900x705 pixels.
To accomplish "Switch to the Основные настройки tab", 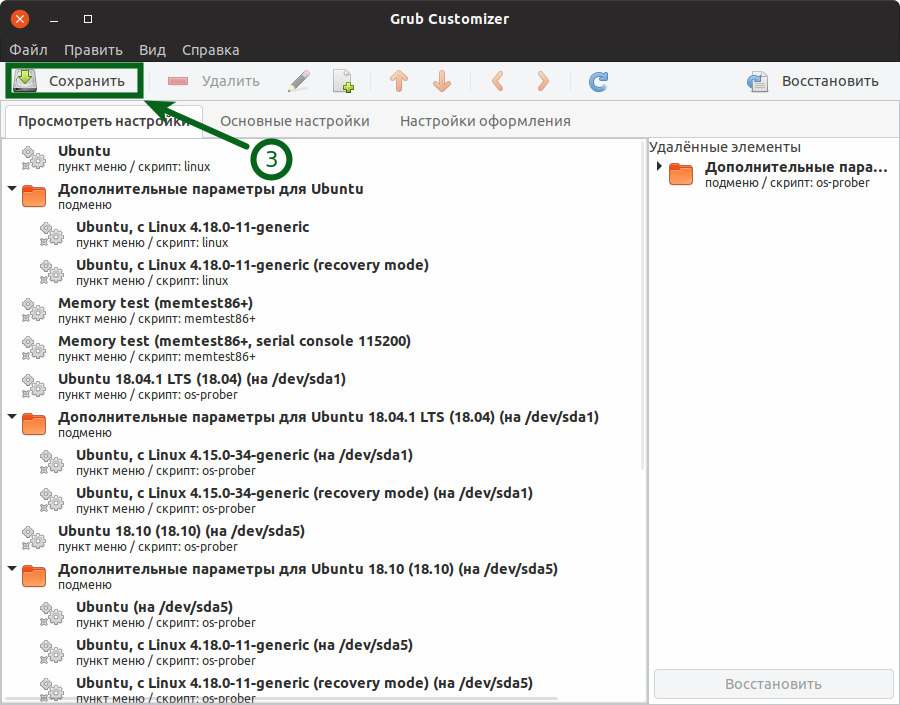I will [x=294, y=121].
